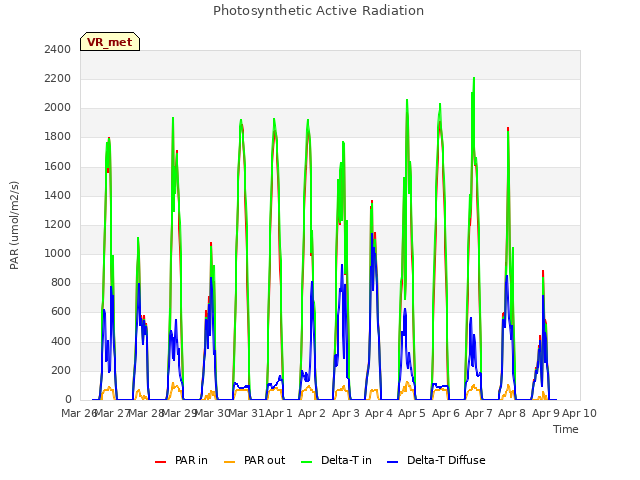Click the 2200 y-axis tick value
This screenshot has height=480, width=640.
(x=58, y=78)
